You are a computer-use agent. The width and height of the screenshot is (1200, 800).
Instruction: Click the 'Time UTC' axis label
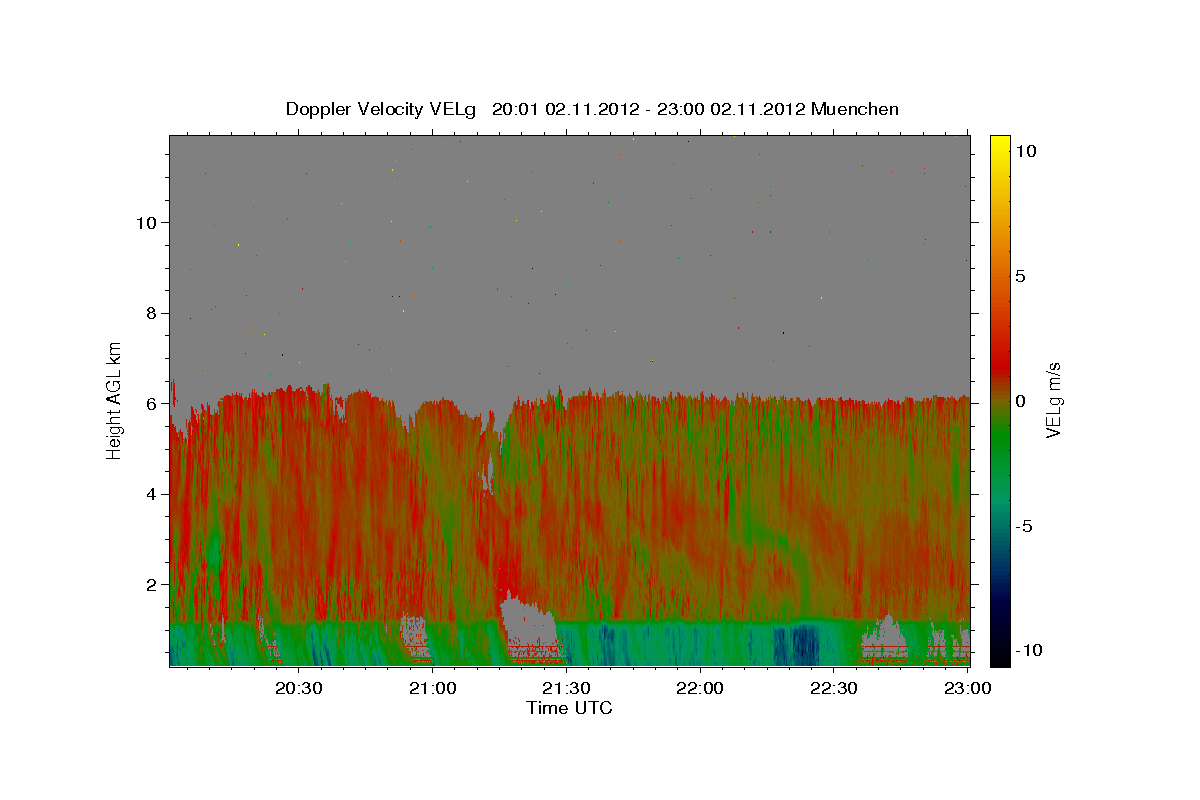569,708
